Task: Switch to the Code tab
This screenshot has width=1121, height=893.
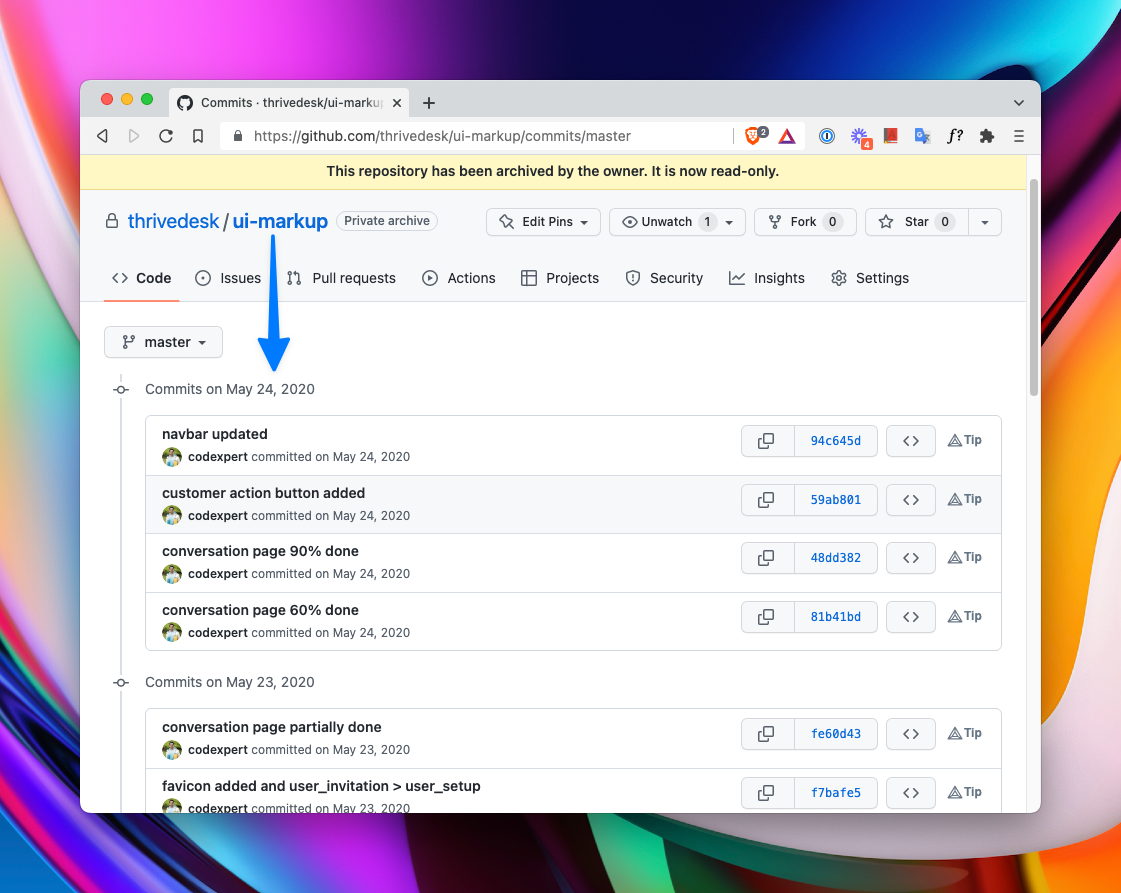Action: click(x=142, y=278)
